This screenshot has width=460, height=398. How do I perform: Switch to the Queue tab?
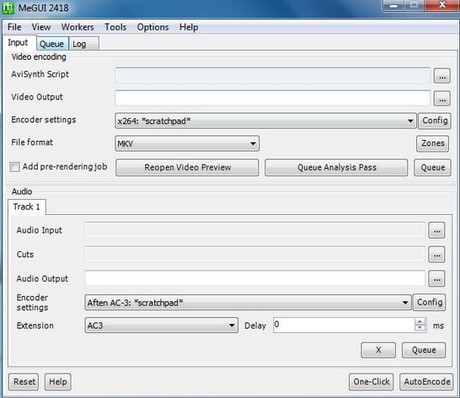point(52,44)
